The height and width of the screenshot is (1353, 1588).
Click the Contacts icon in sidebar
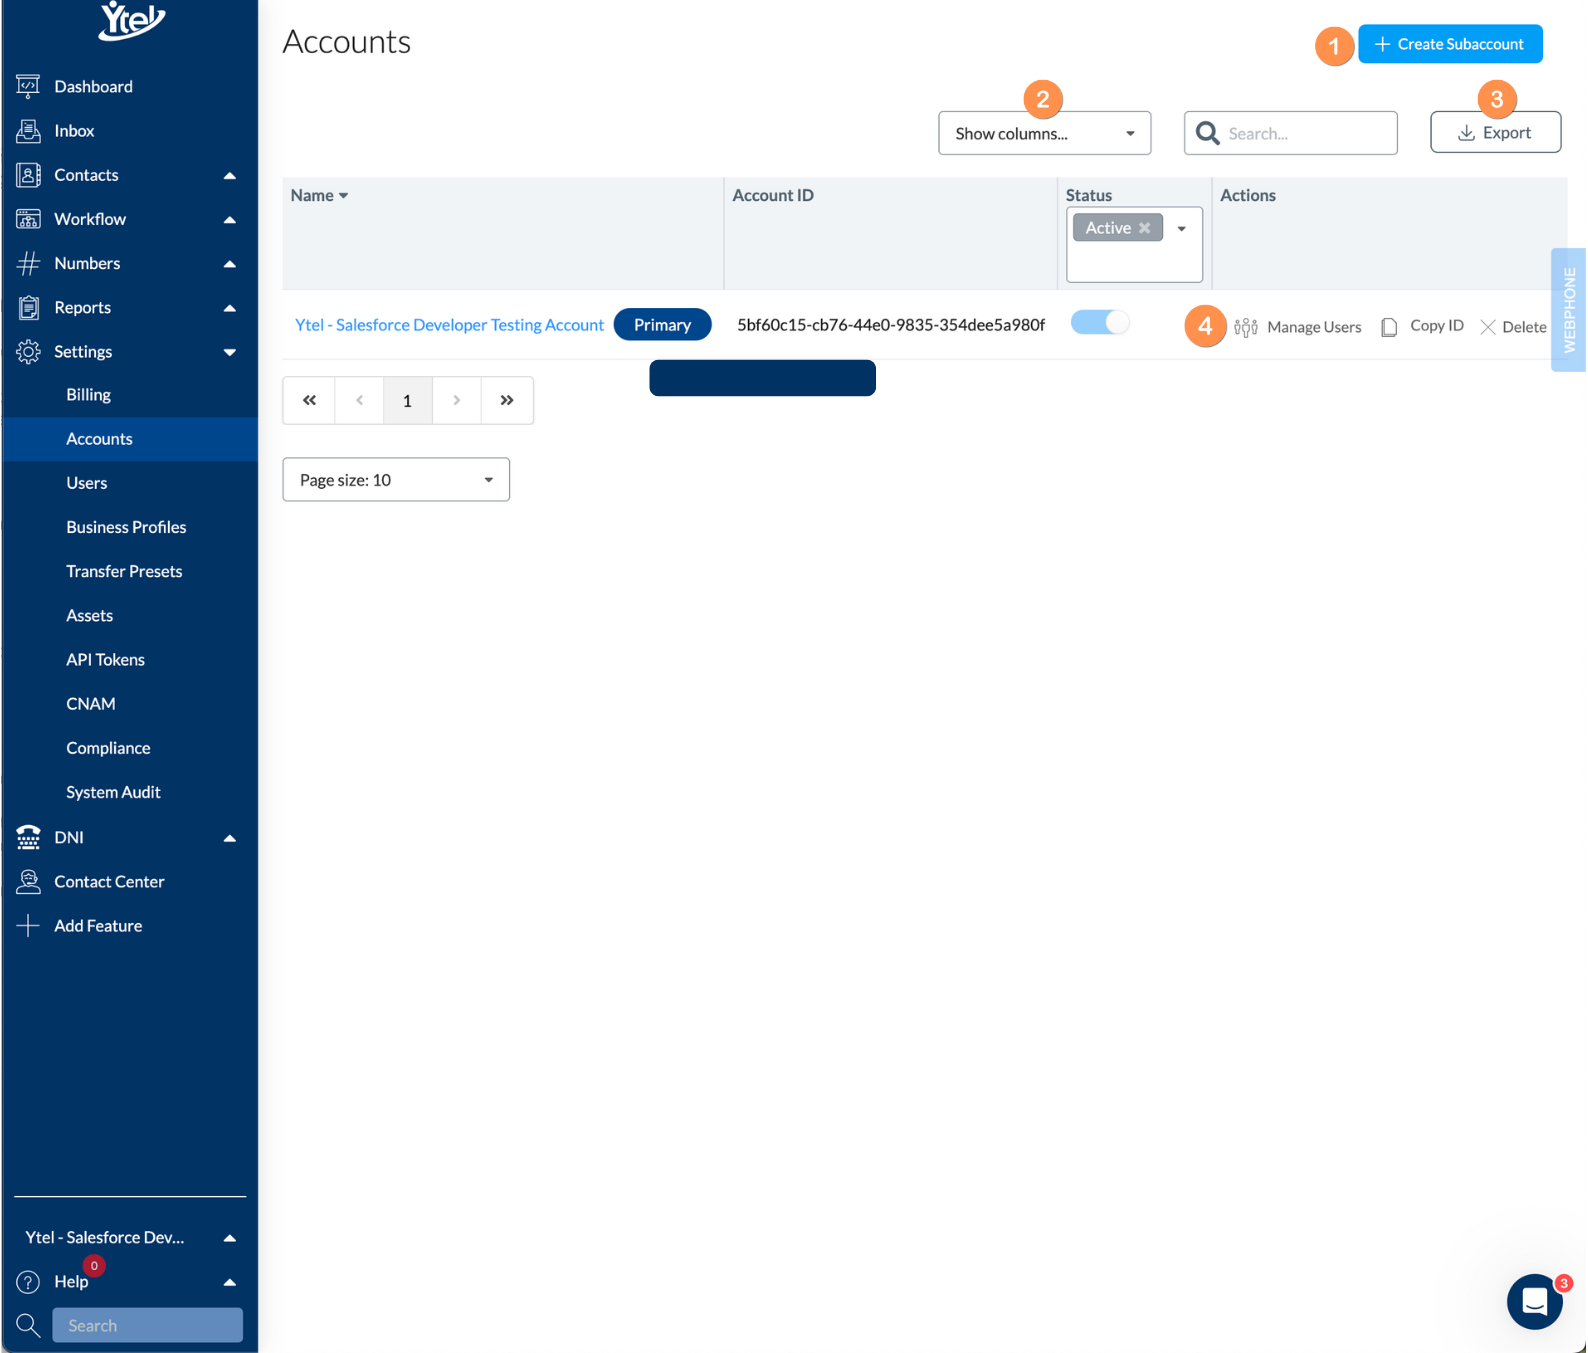28,175
